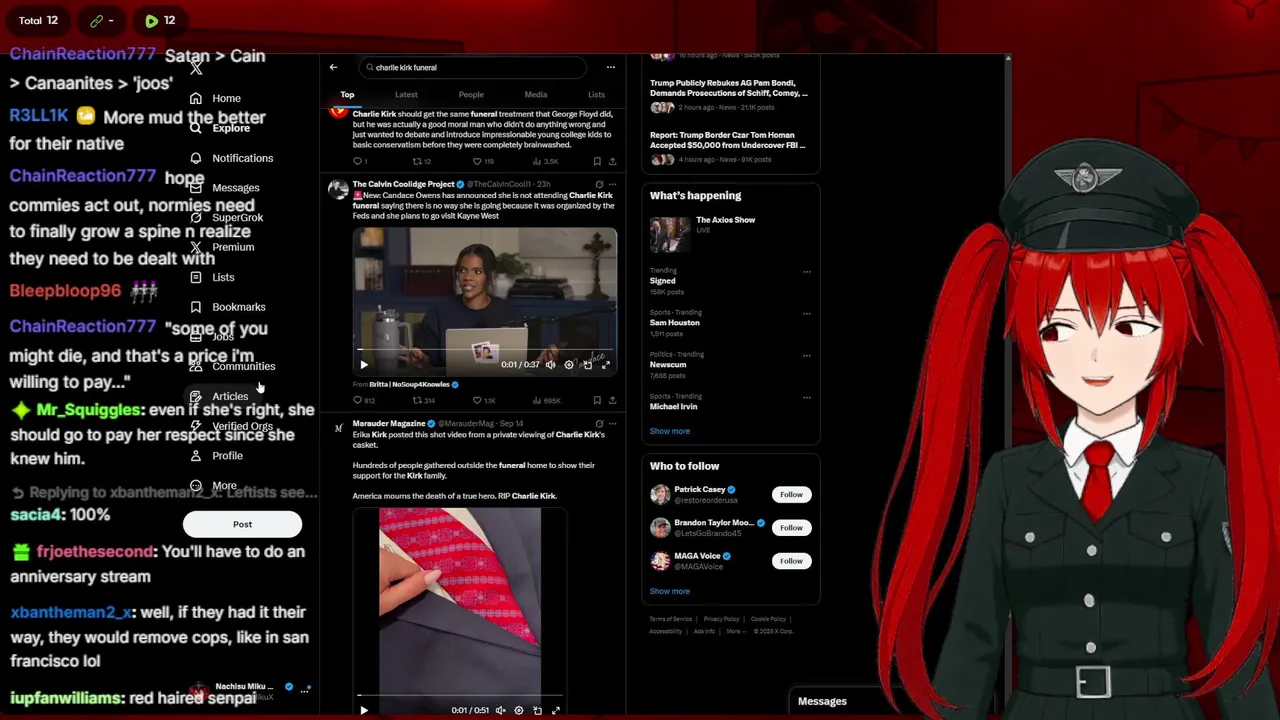This screenshot has height=720, width=1280.
Task: Unmute the Marauder Magazine video
Action: coord(500,710)
